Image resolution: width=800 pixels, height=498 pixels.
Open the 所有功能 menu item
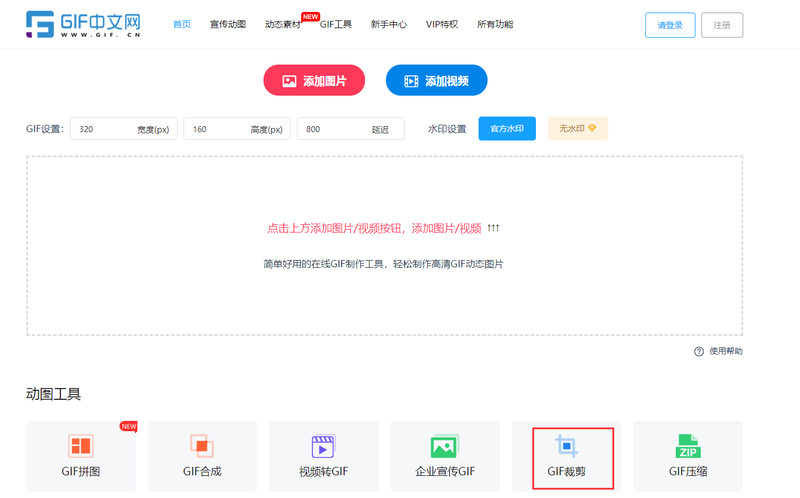click(x=495, y=24)
